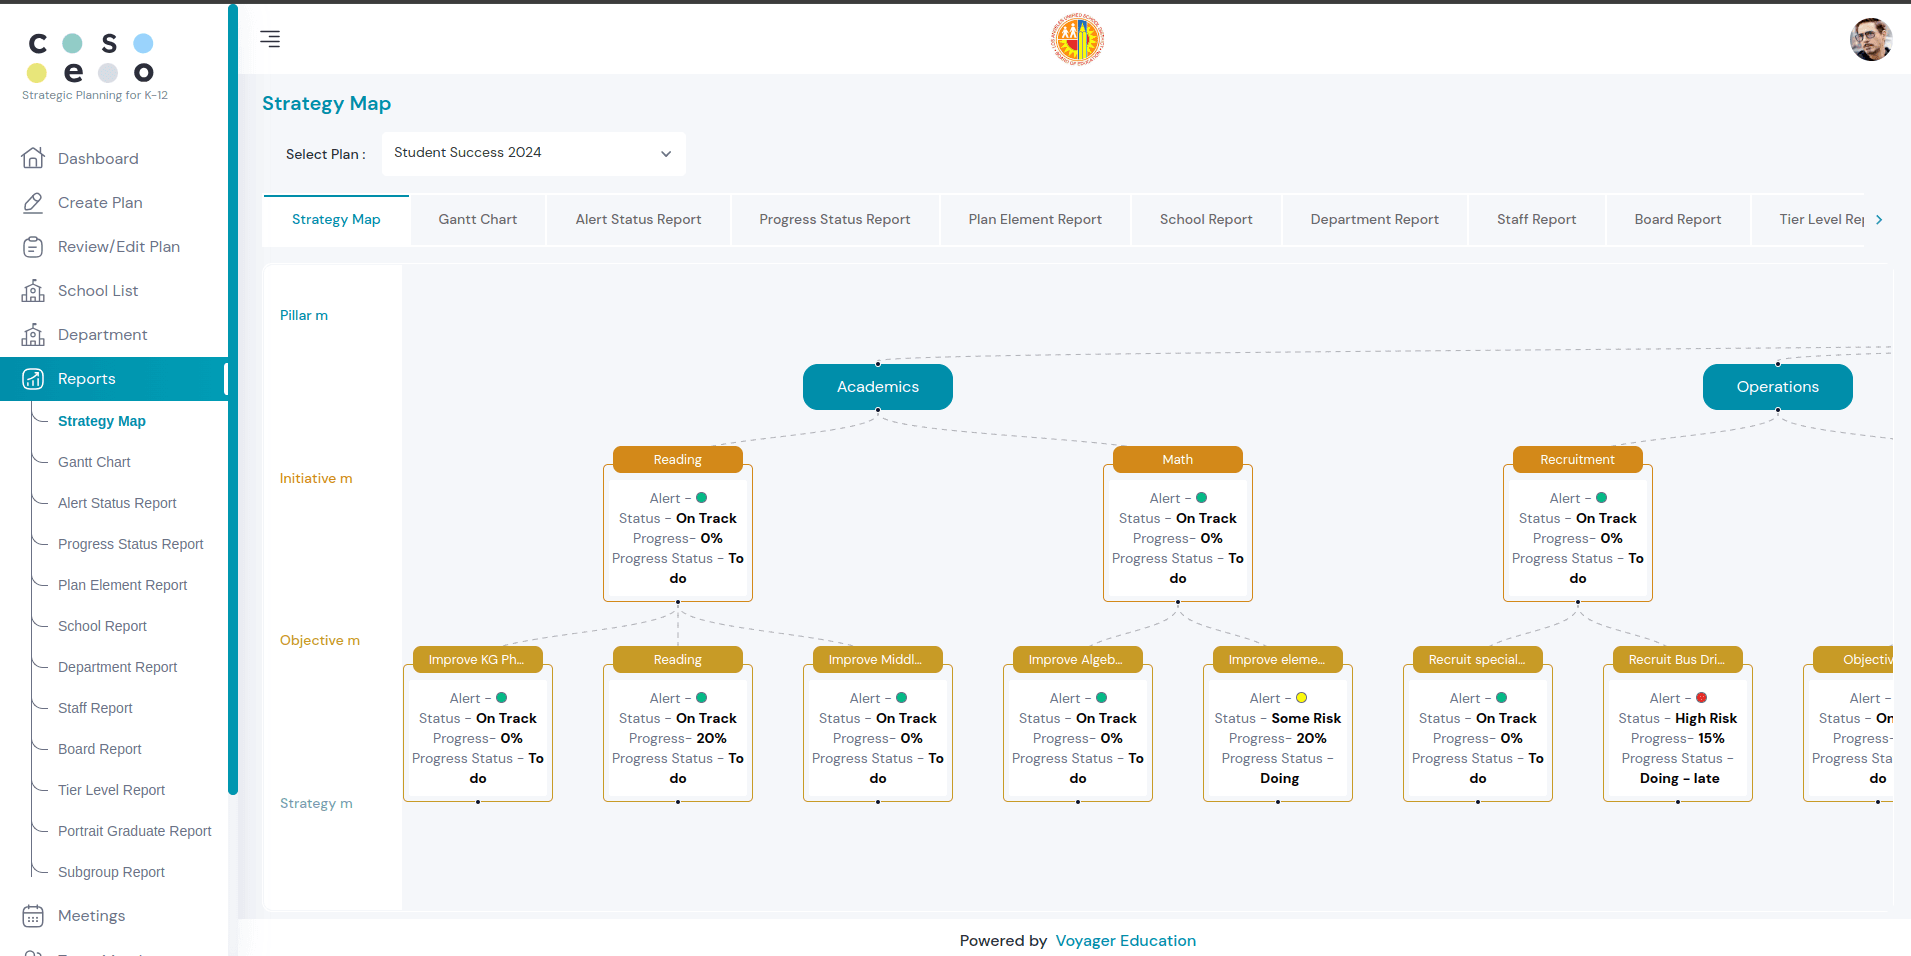Open the profile avatar in top right

1870,39
